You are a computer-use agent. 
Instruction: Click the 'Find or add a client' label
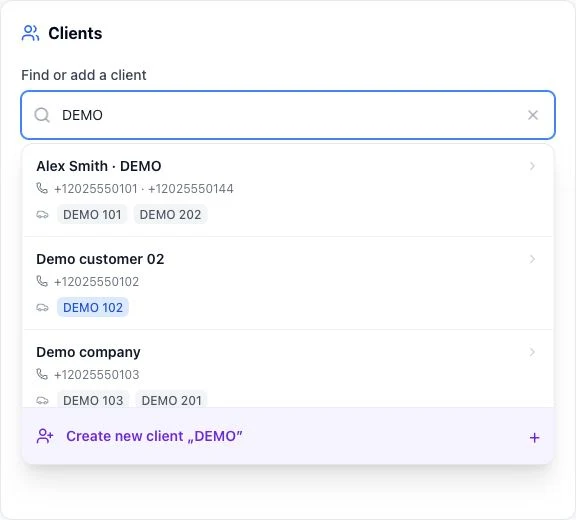pos(84,75)
